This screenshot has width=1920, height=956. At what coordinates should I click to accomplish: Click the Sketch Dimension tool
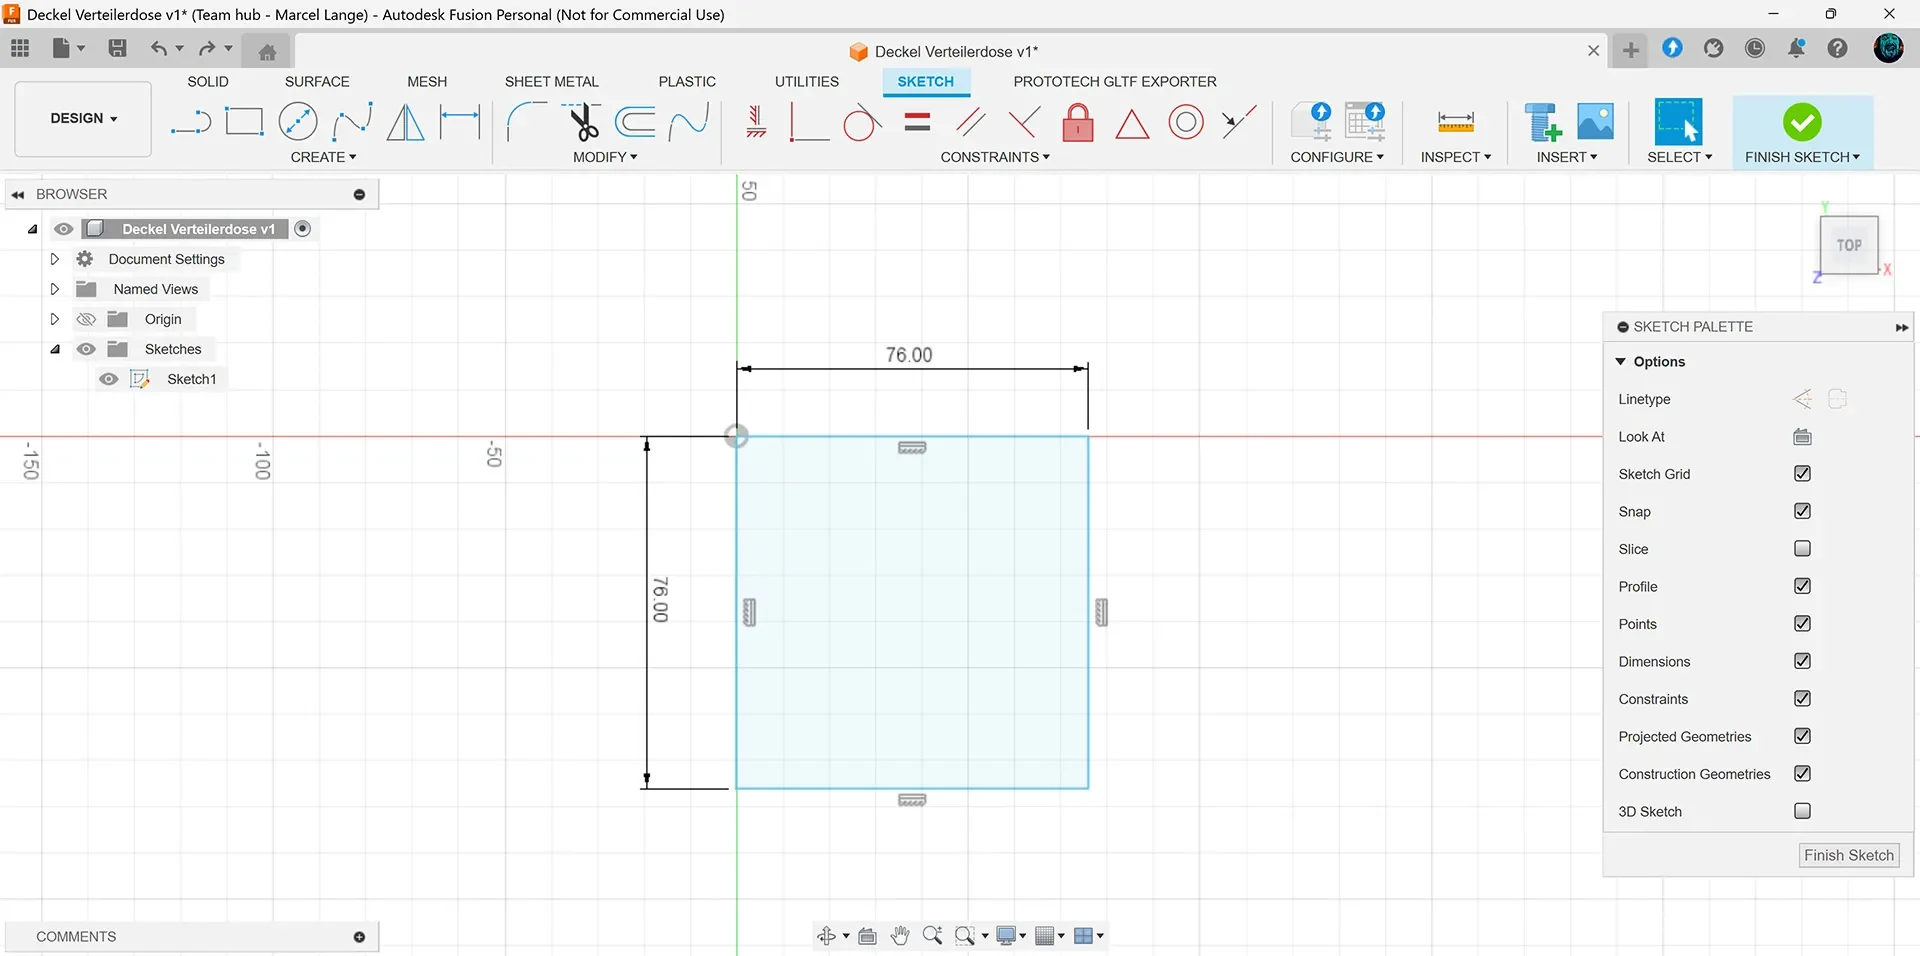(460, 122)
